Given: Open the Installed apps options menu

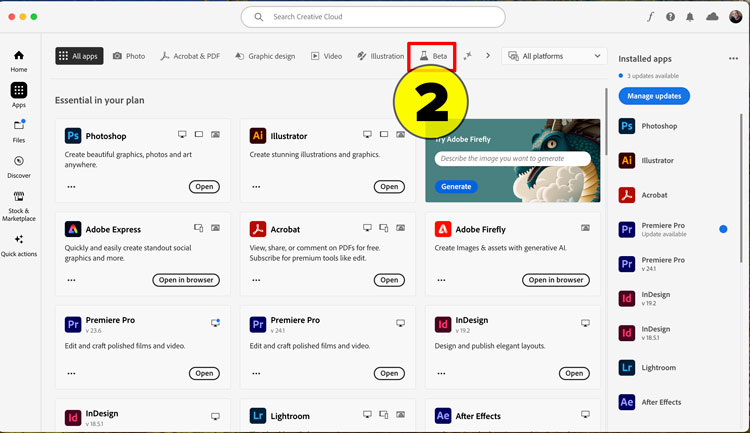Looking at the screenshot, I should tap(733, 58).
